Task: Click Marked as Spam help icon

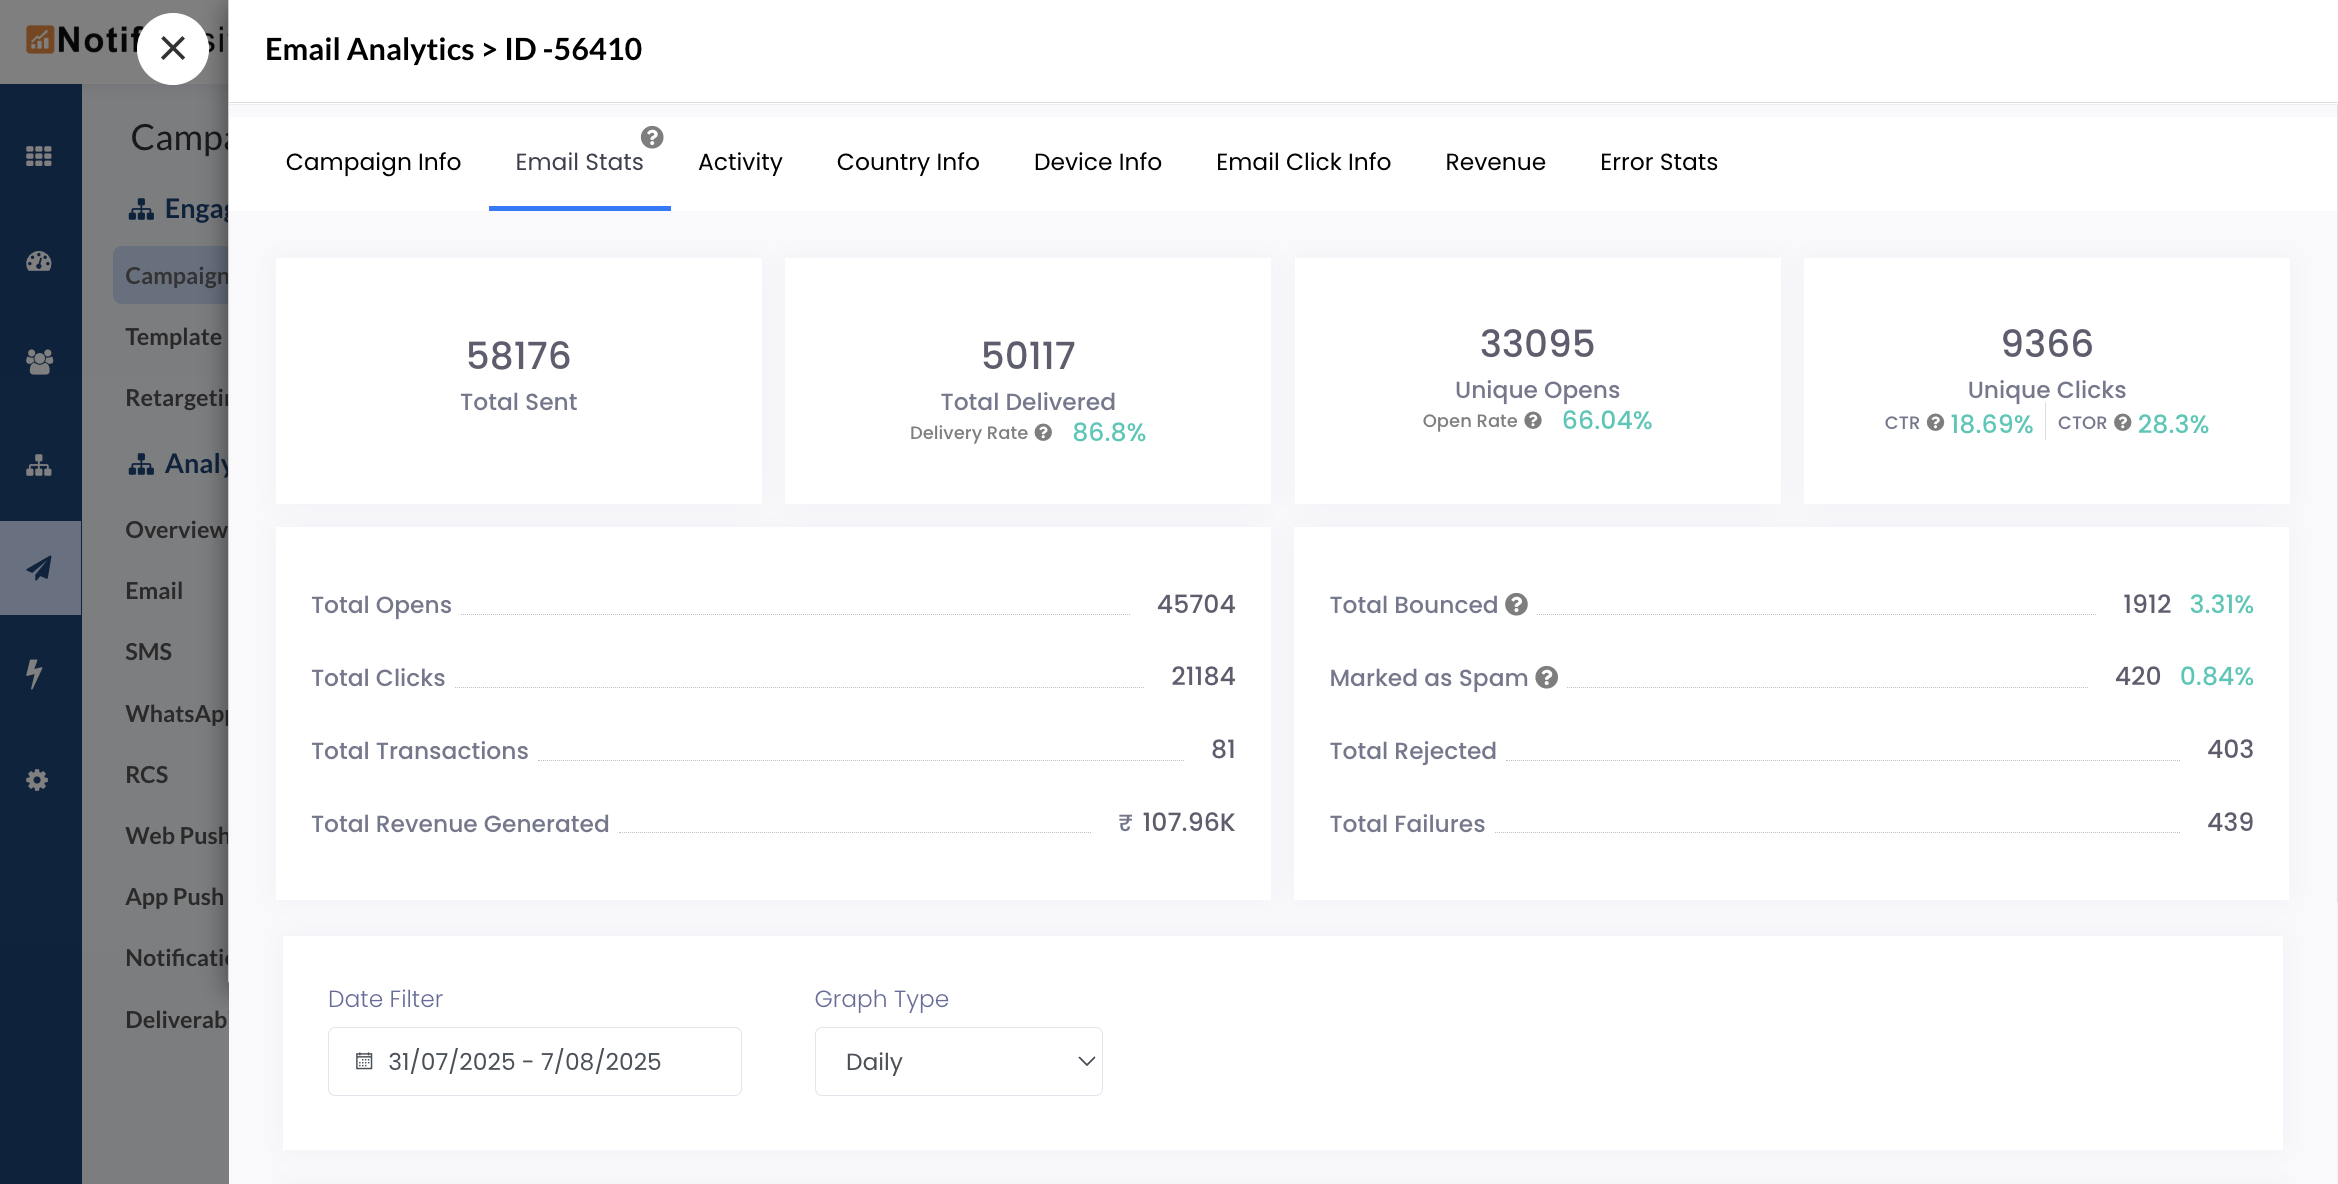Action: pos(1546,677)
